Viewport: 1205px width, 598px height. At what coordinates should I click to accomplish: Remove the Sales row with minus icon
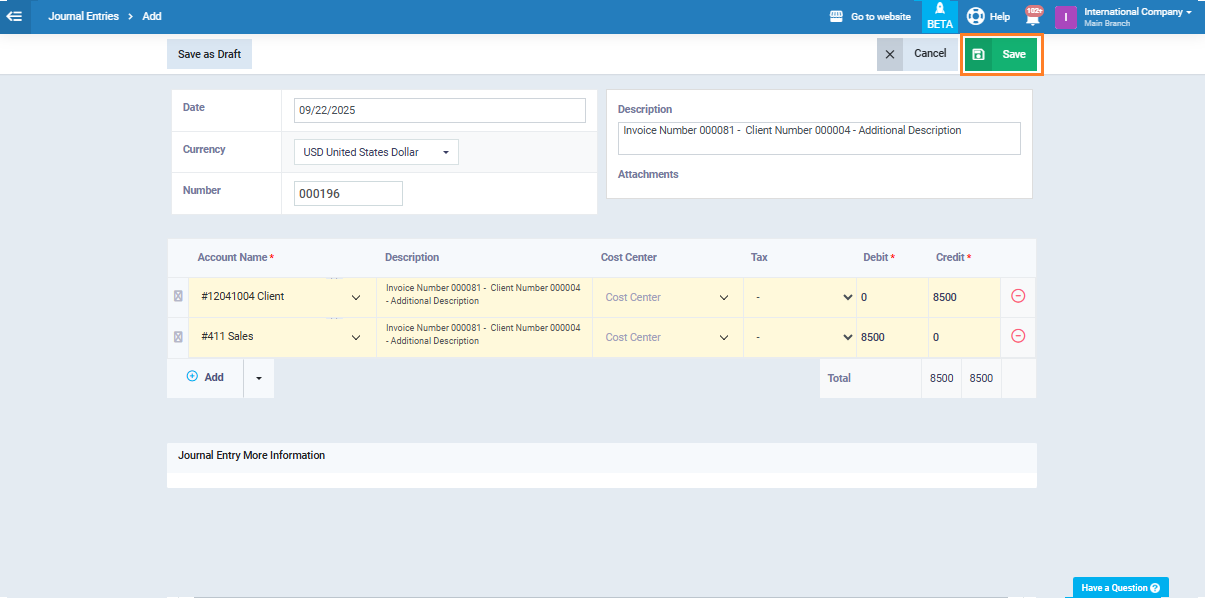pyautogui.click(x=1018, y=336)
